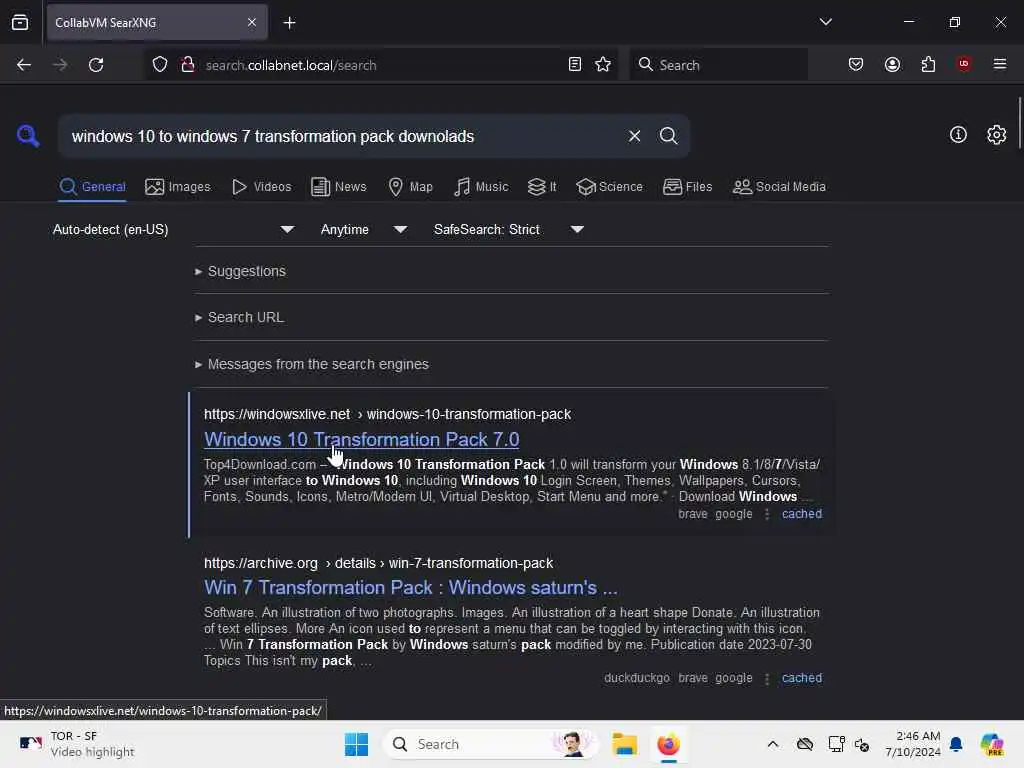Viewport: 1024px width, 768px height.
Task: Open Windows 10 Transformation Pack 7.0 link
Action: tap(361, 440)
